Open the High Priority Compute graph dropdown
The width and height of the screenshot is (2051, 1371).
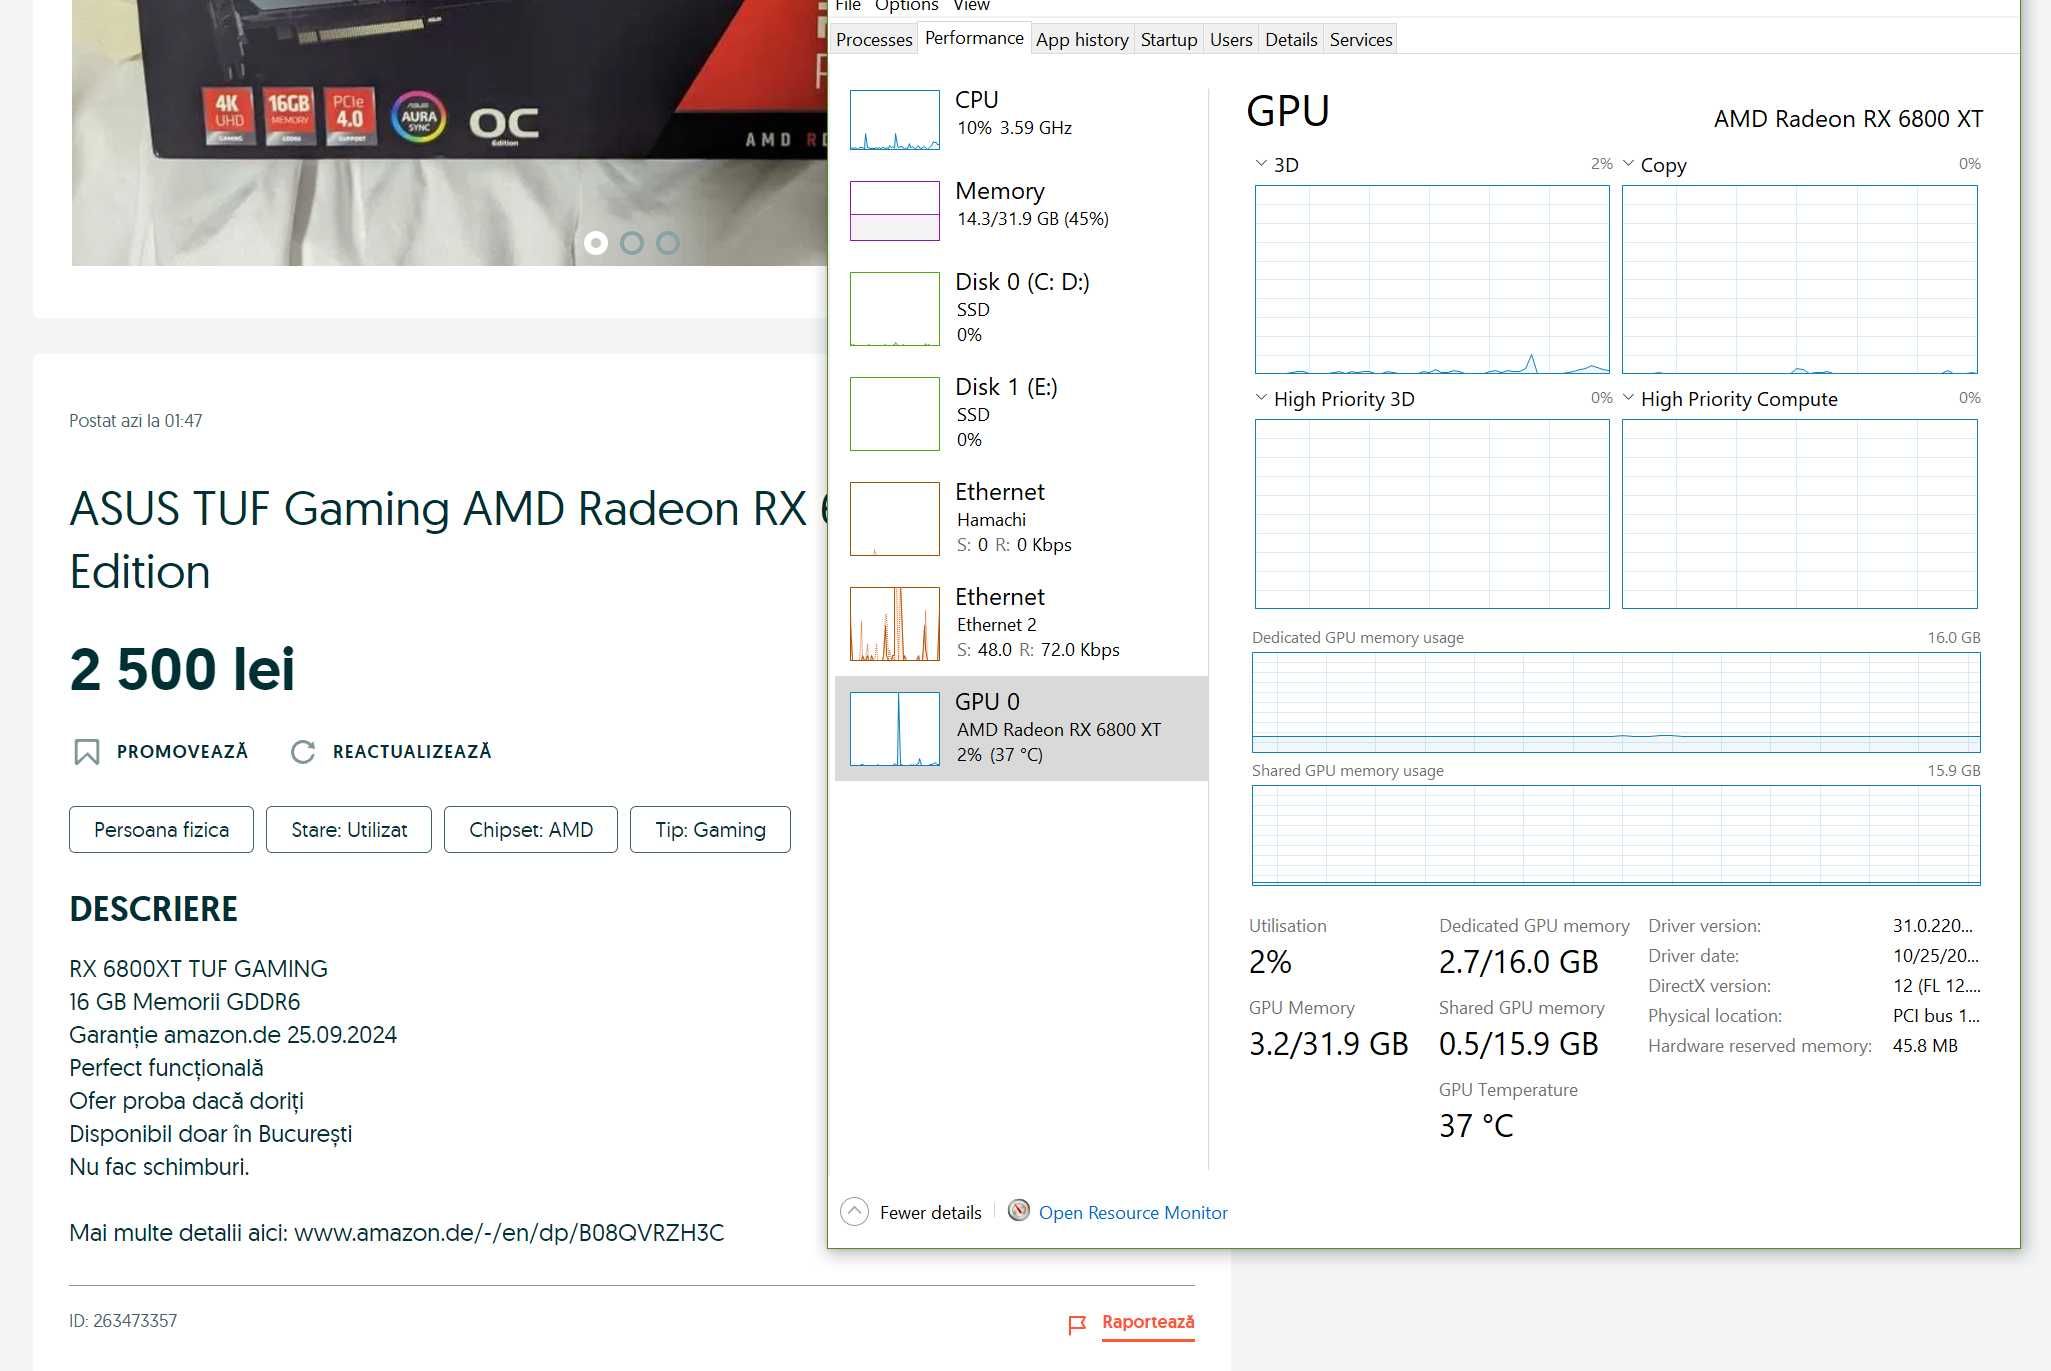click(x=1628, y=398)
